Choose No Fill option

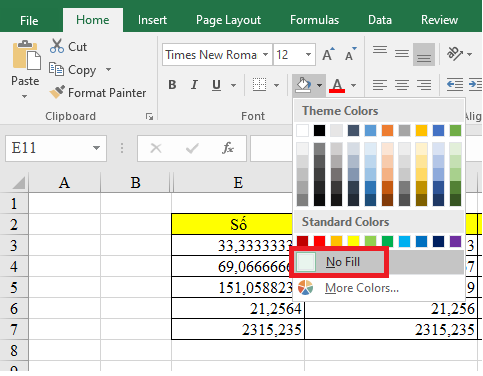pyautogui.click(x=379, y=262)
